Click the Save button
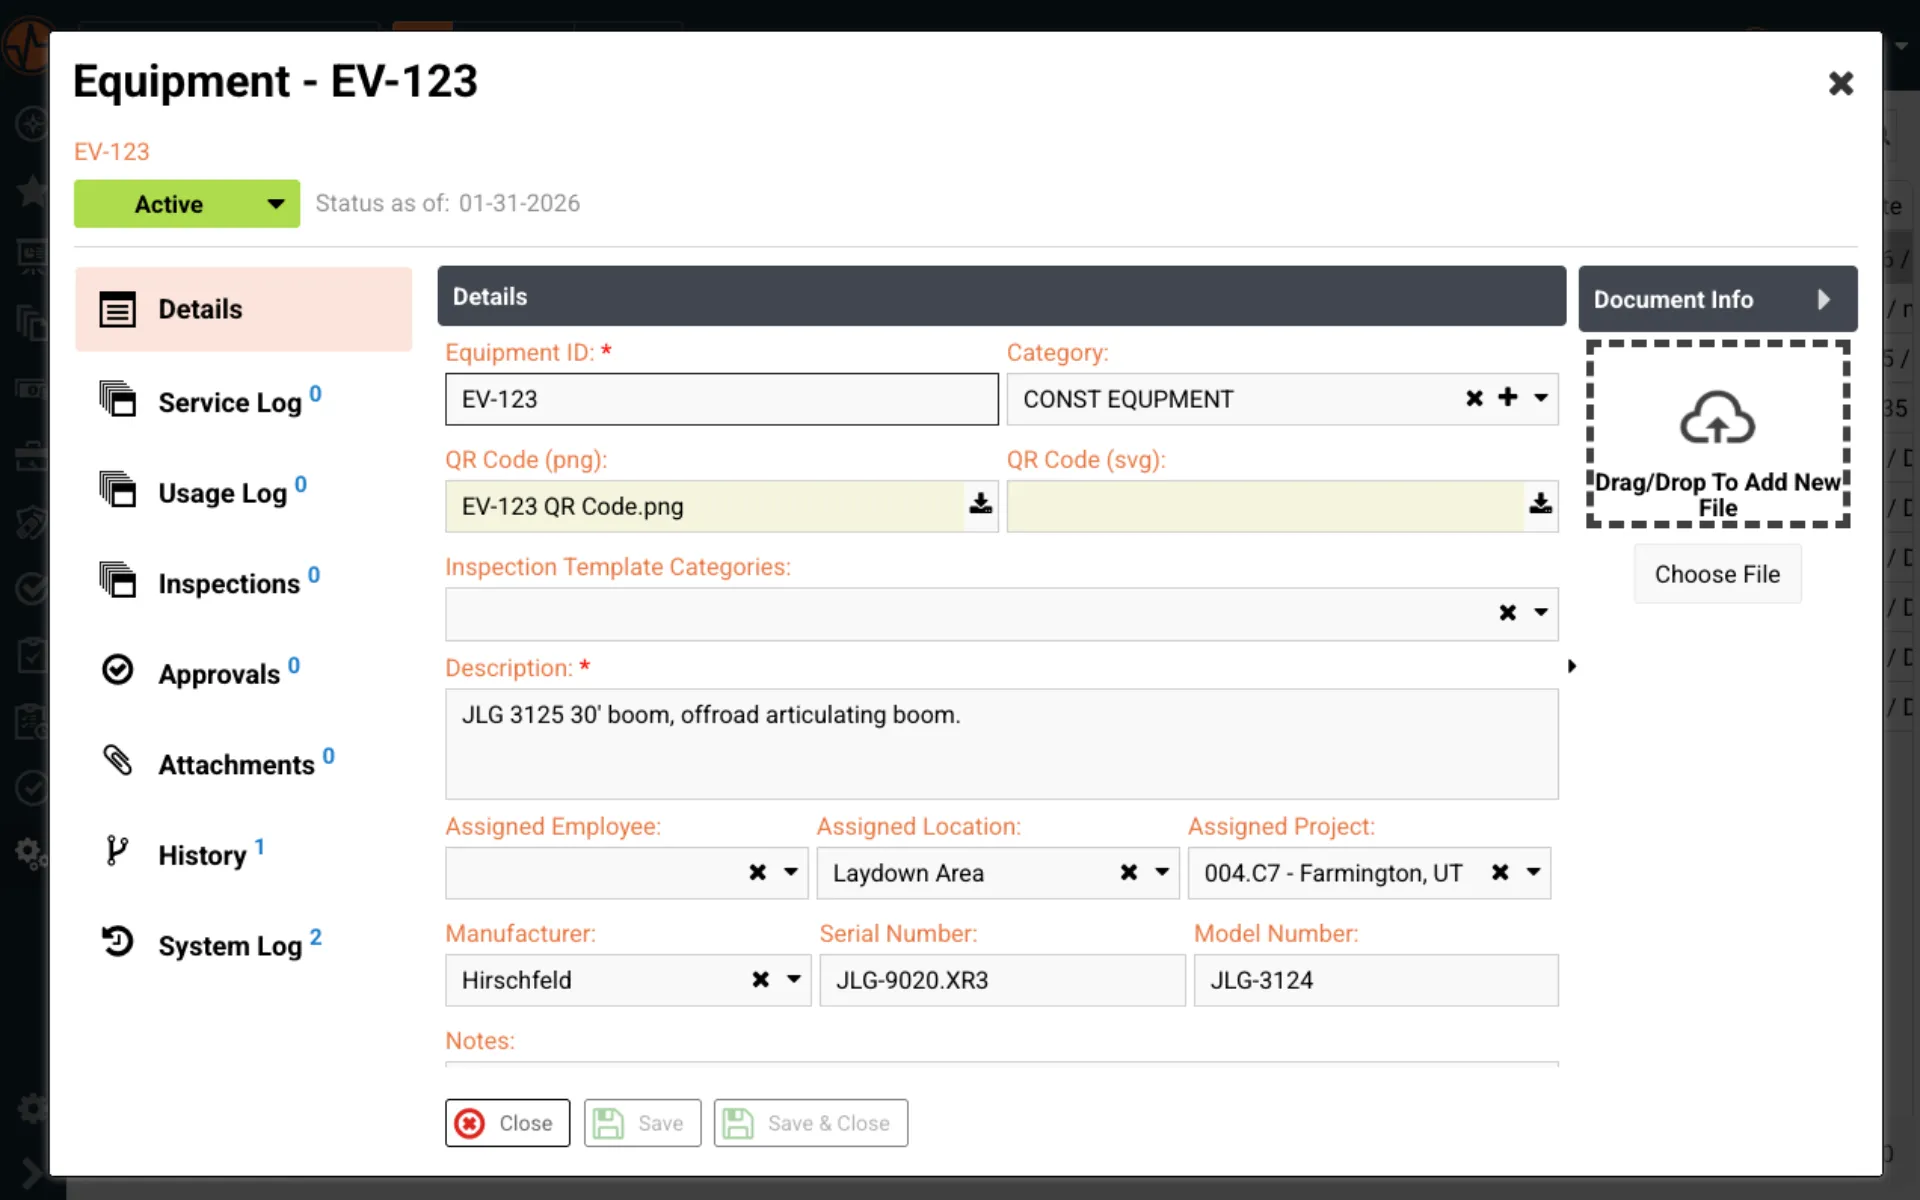The height and width of the screenshot is (1200, 1920). tap(642, 1123)
